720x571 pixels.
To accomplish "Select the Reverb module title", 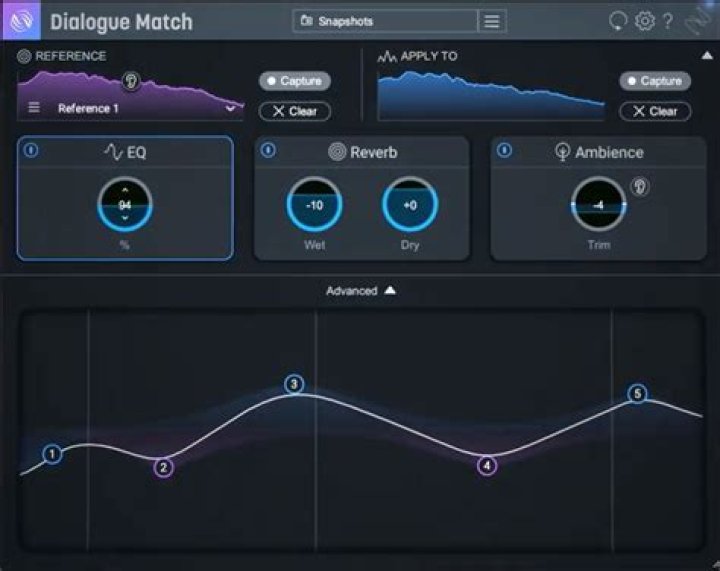I will (x=374, y=152).
